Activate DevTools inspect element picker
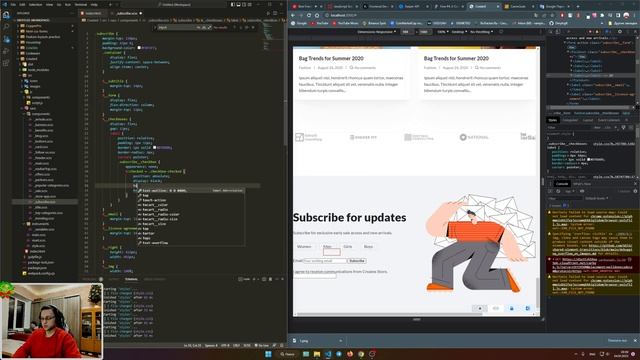Image resolution: width=640 pixels, height=360 pixels. (550, 31)
